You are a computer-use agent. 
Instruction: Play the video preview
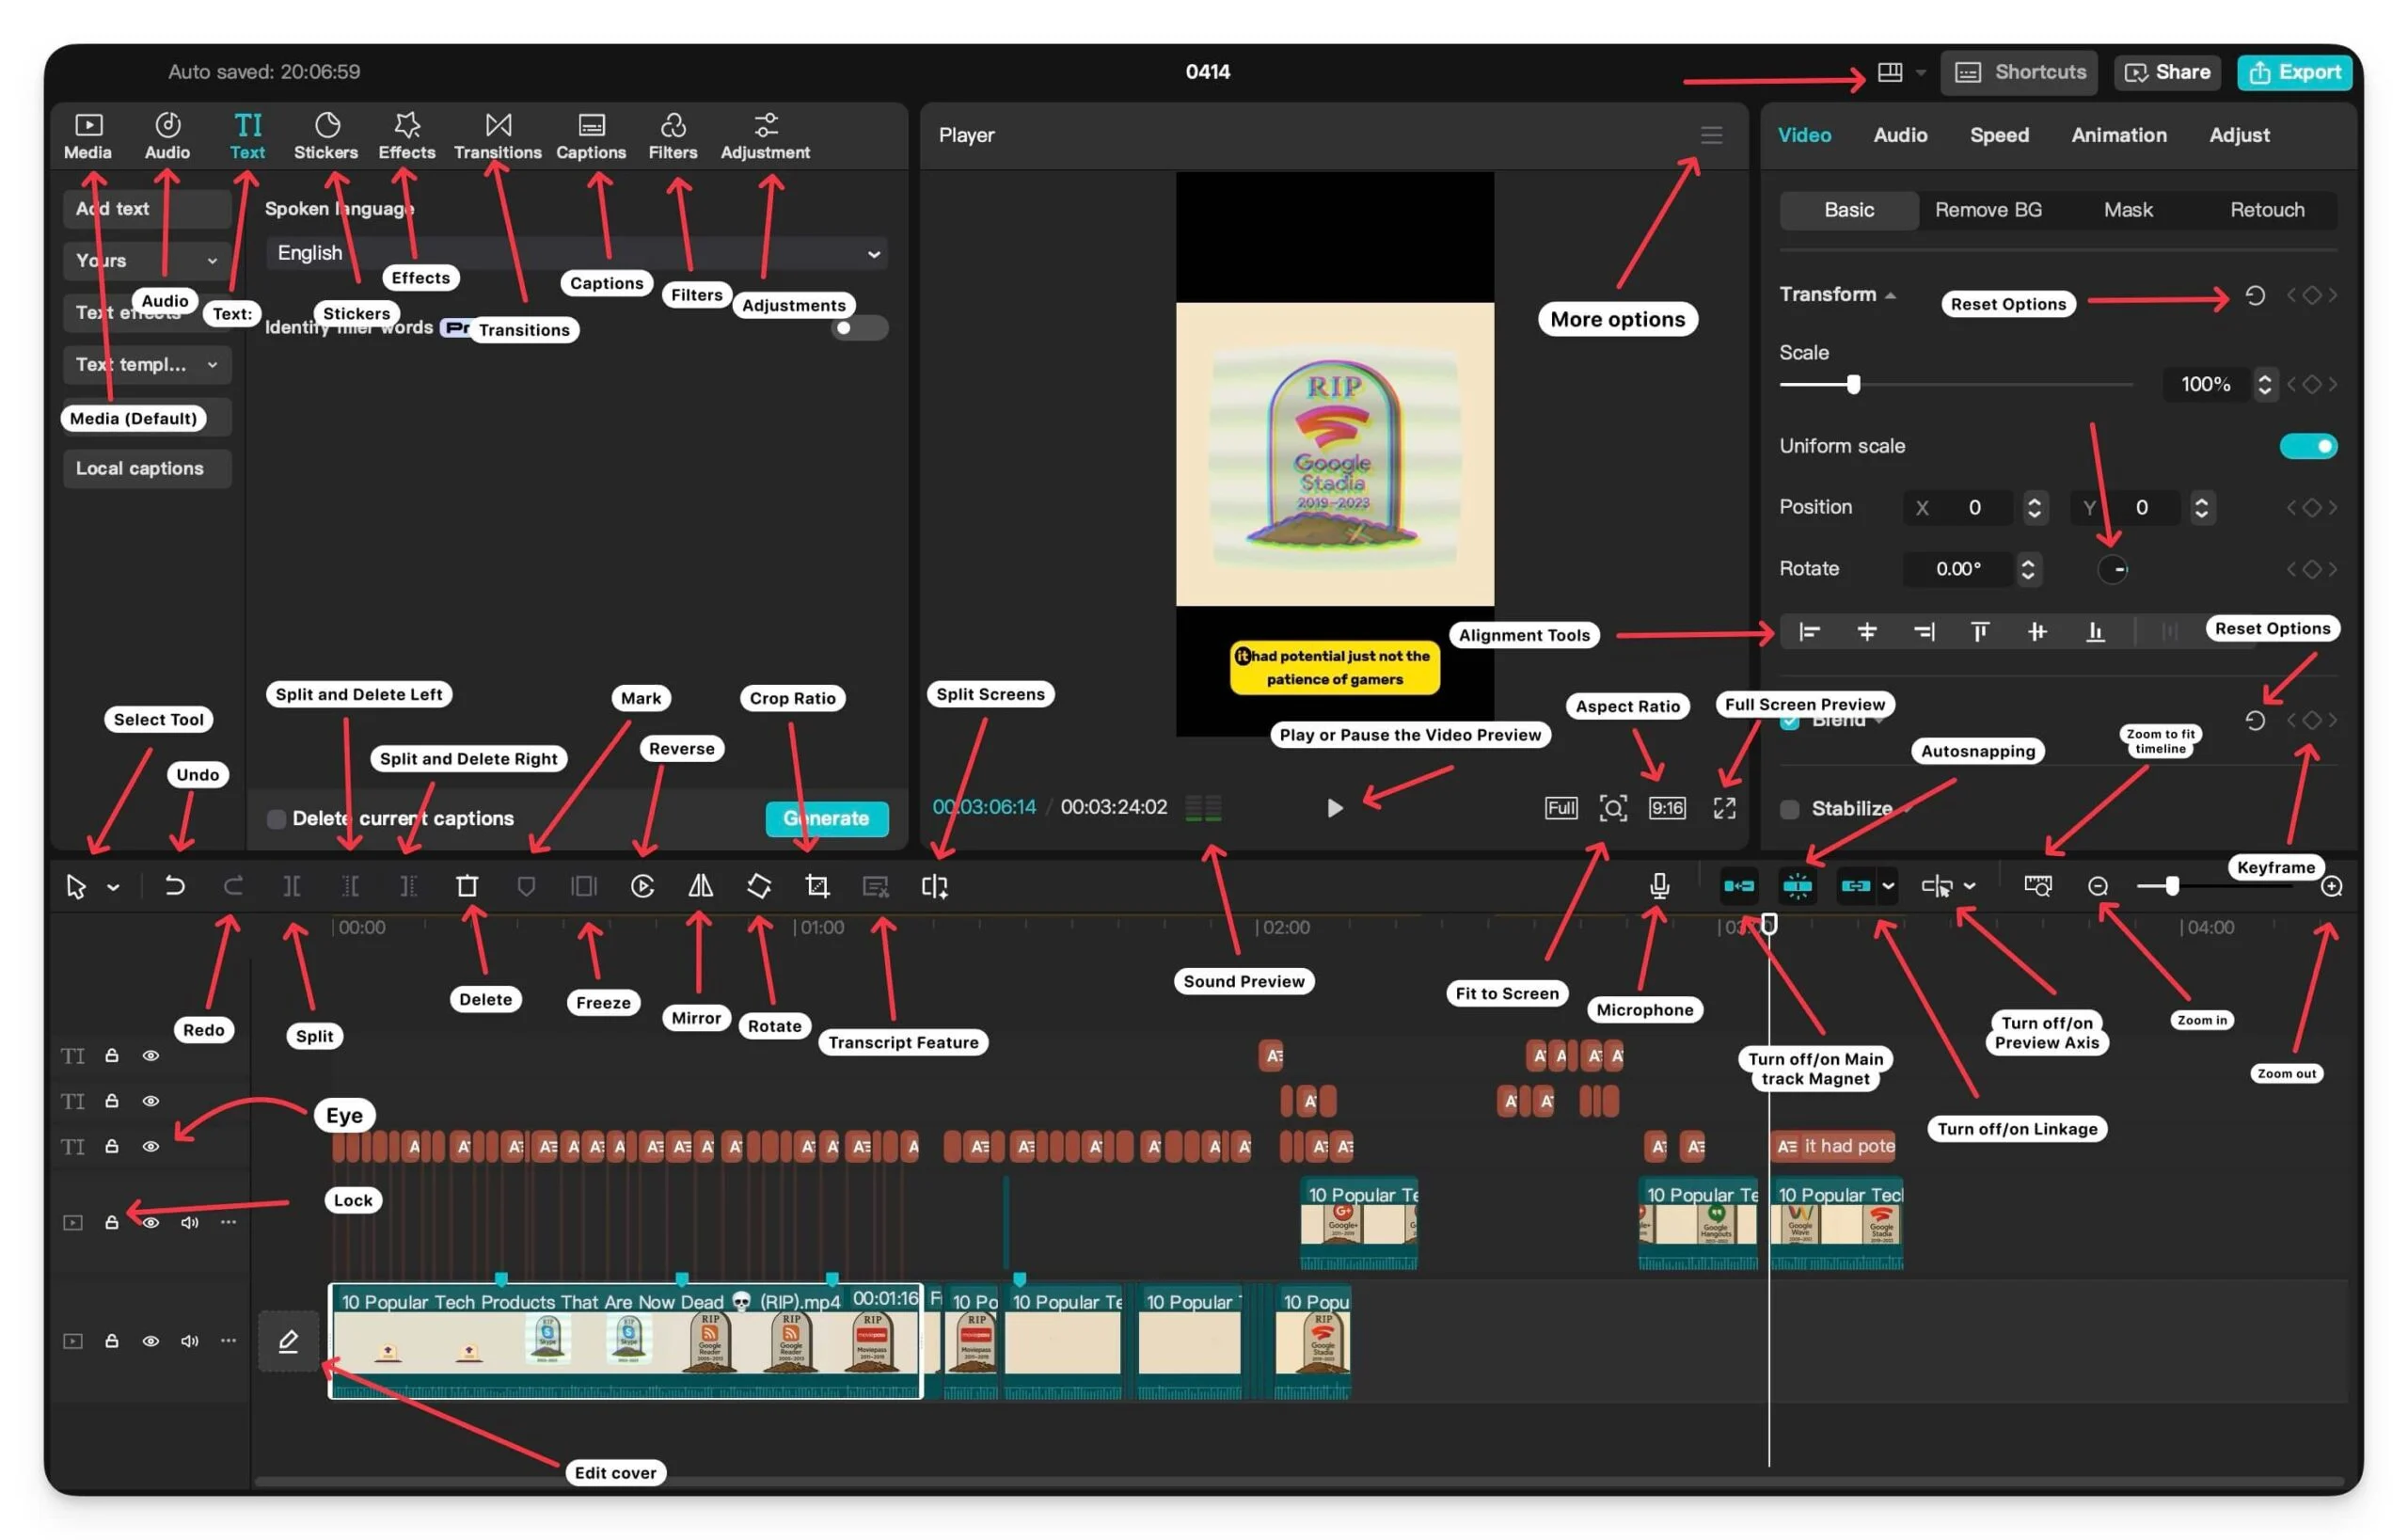(x=1334, y=808)
